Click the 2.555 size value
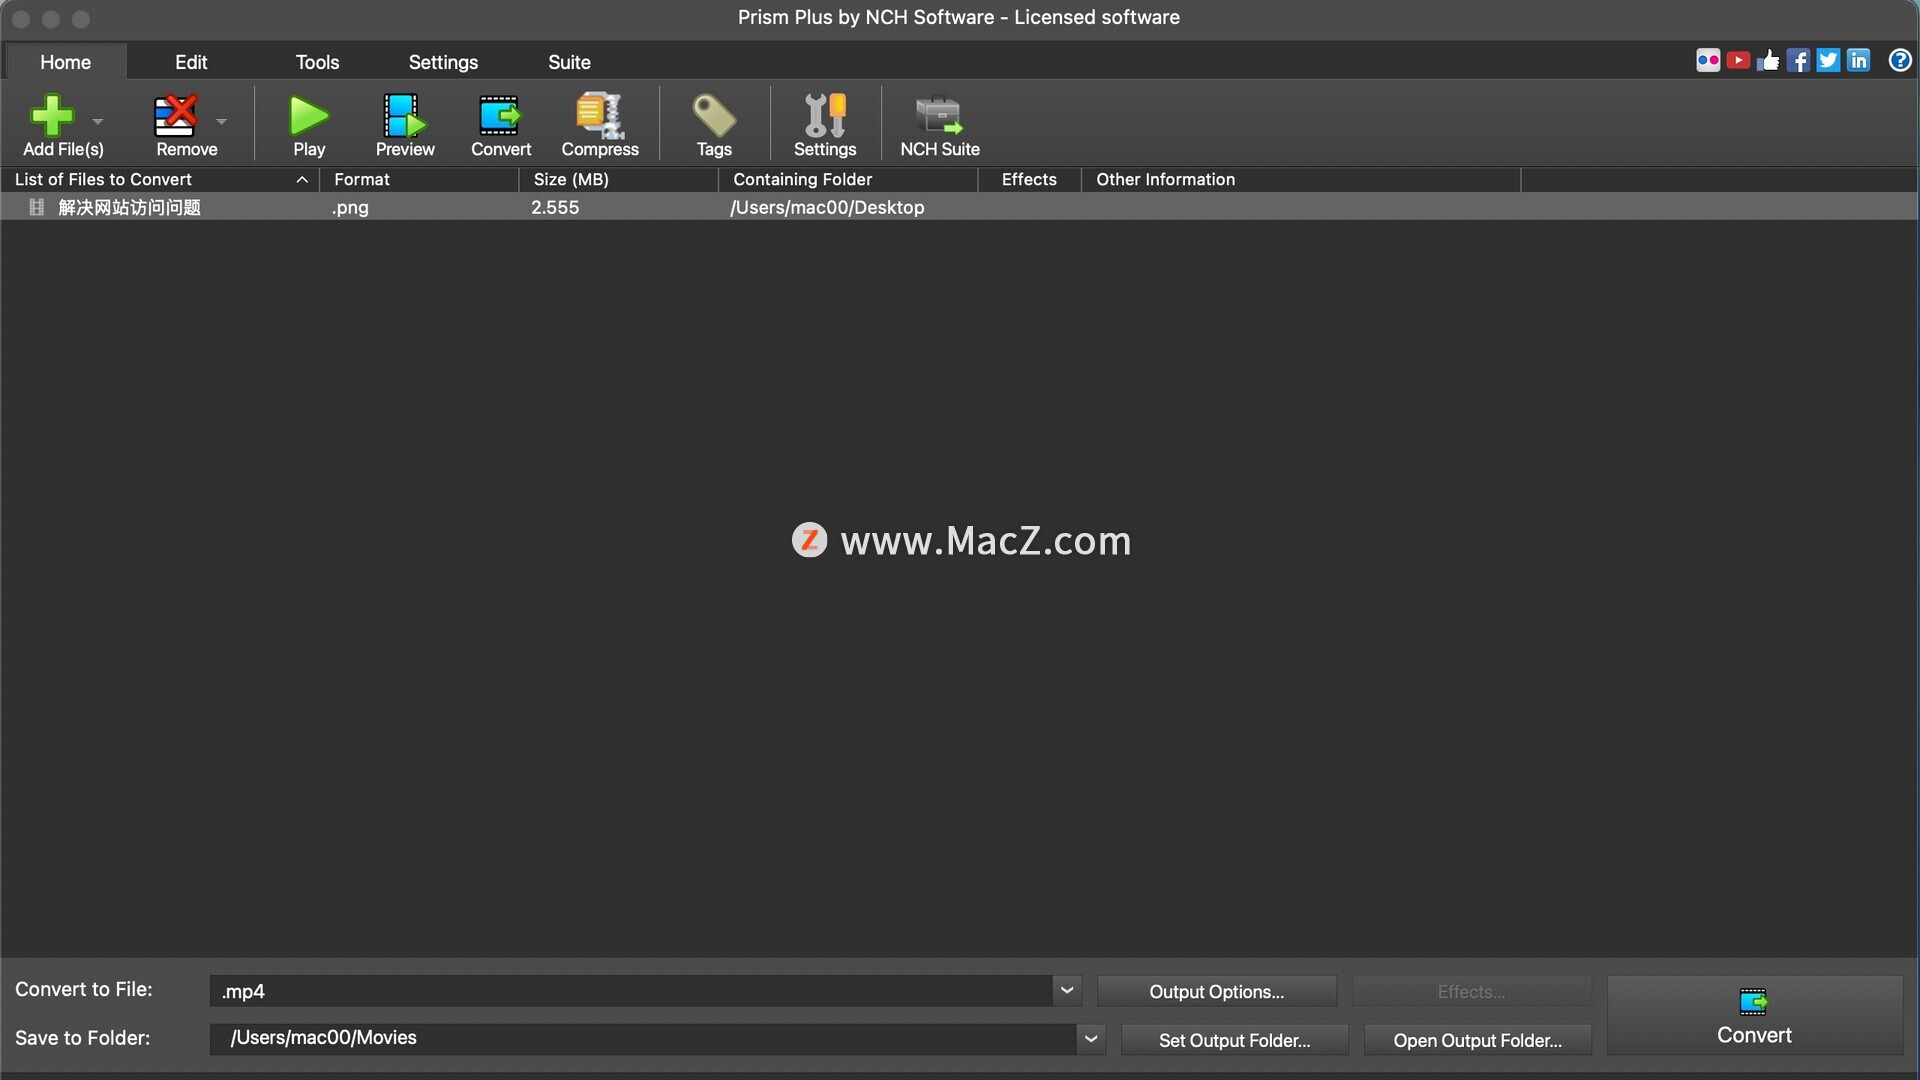Image resolution: width=1920 pixels, height=1080 pixels. tap(555, 207)
